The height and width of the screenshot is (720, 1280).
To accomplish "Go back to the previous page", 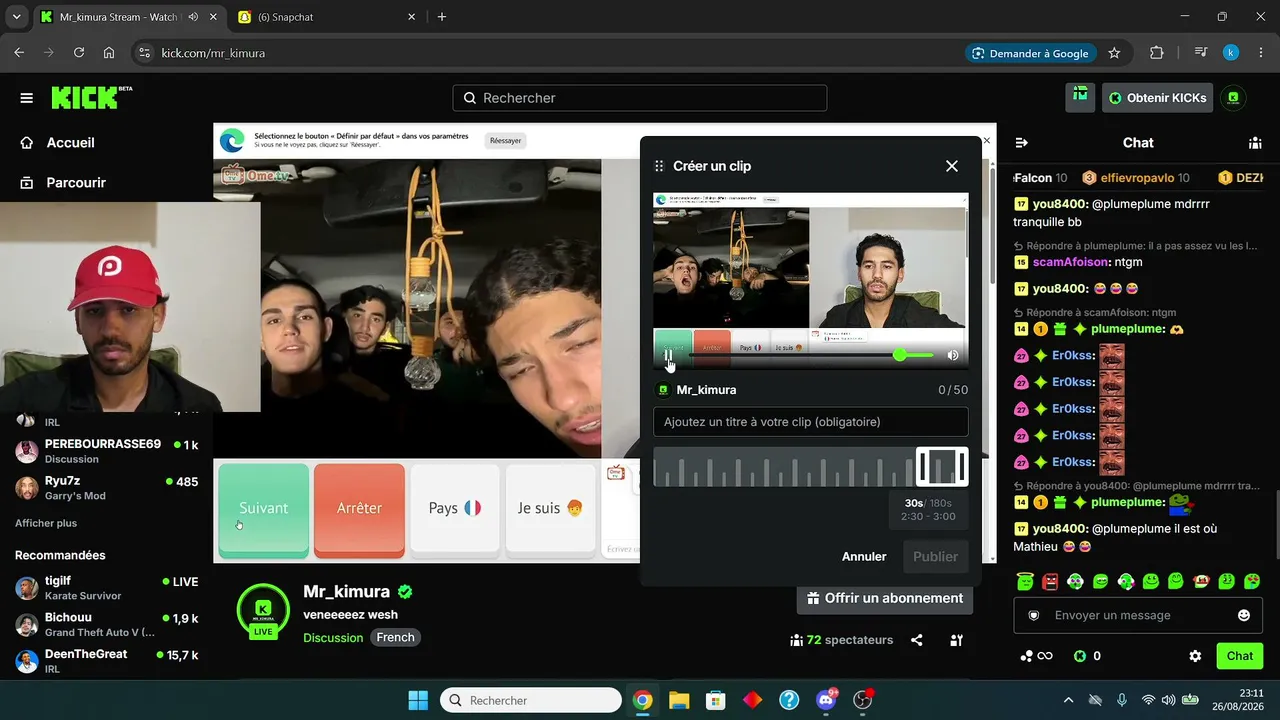I will [x=19, y=53].
